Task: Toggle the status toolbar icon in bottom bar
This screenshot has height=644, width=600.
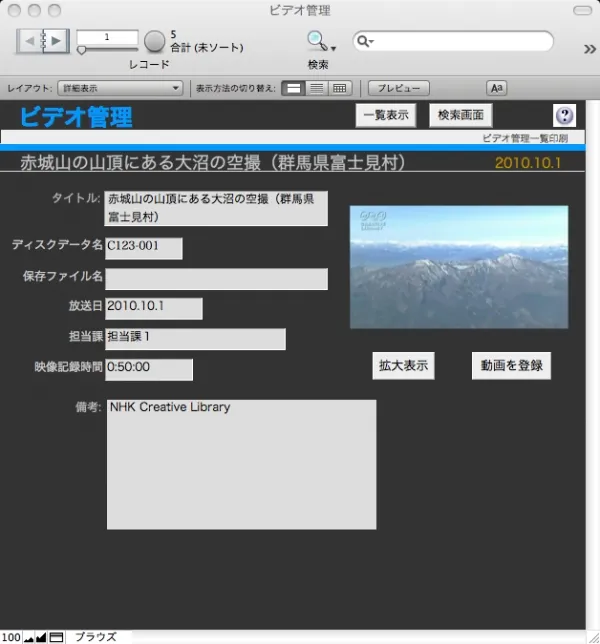Action: point(57,637)
